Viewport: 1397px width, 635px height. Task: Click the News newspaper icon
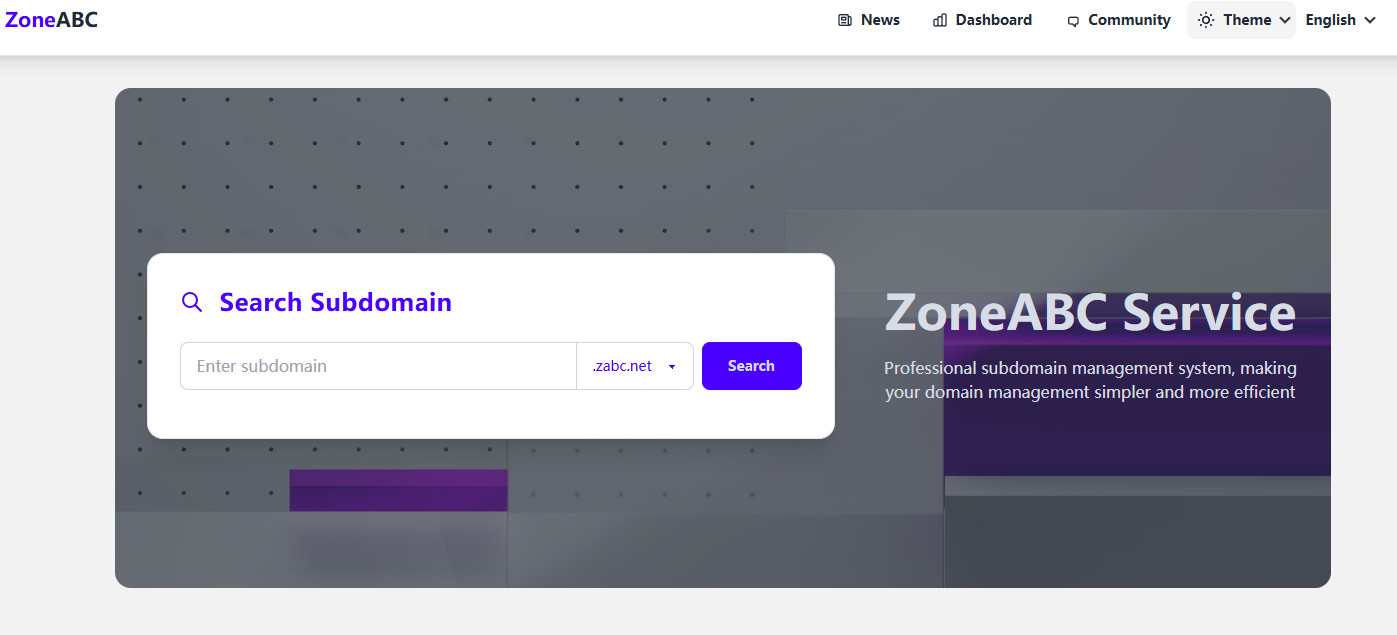845,20
